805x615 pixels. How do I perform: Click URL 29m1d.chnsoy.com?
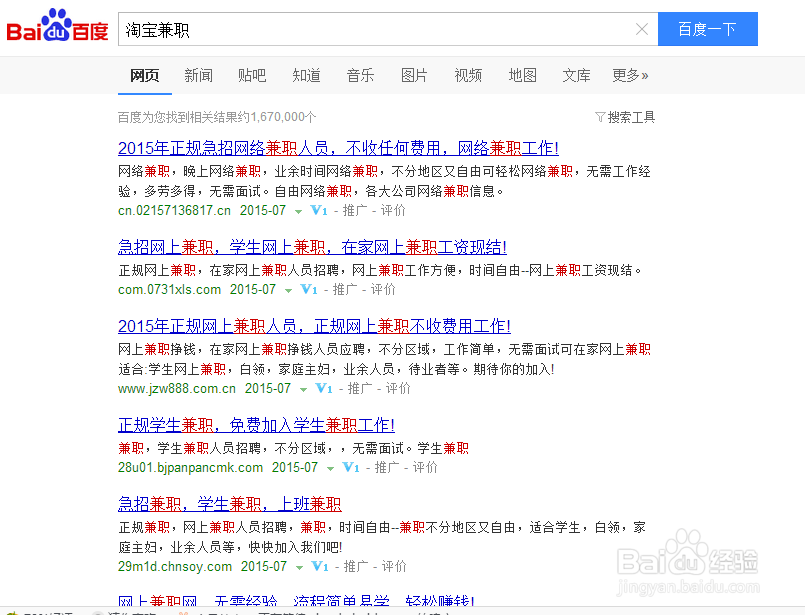point(175,567)
